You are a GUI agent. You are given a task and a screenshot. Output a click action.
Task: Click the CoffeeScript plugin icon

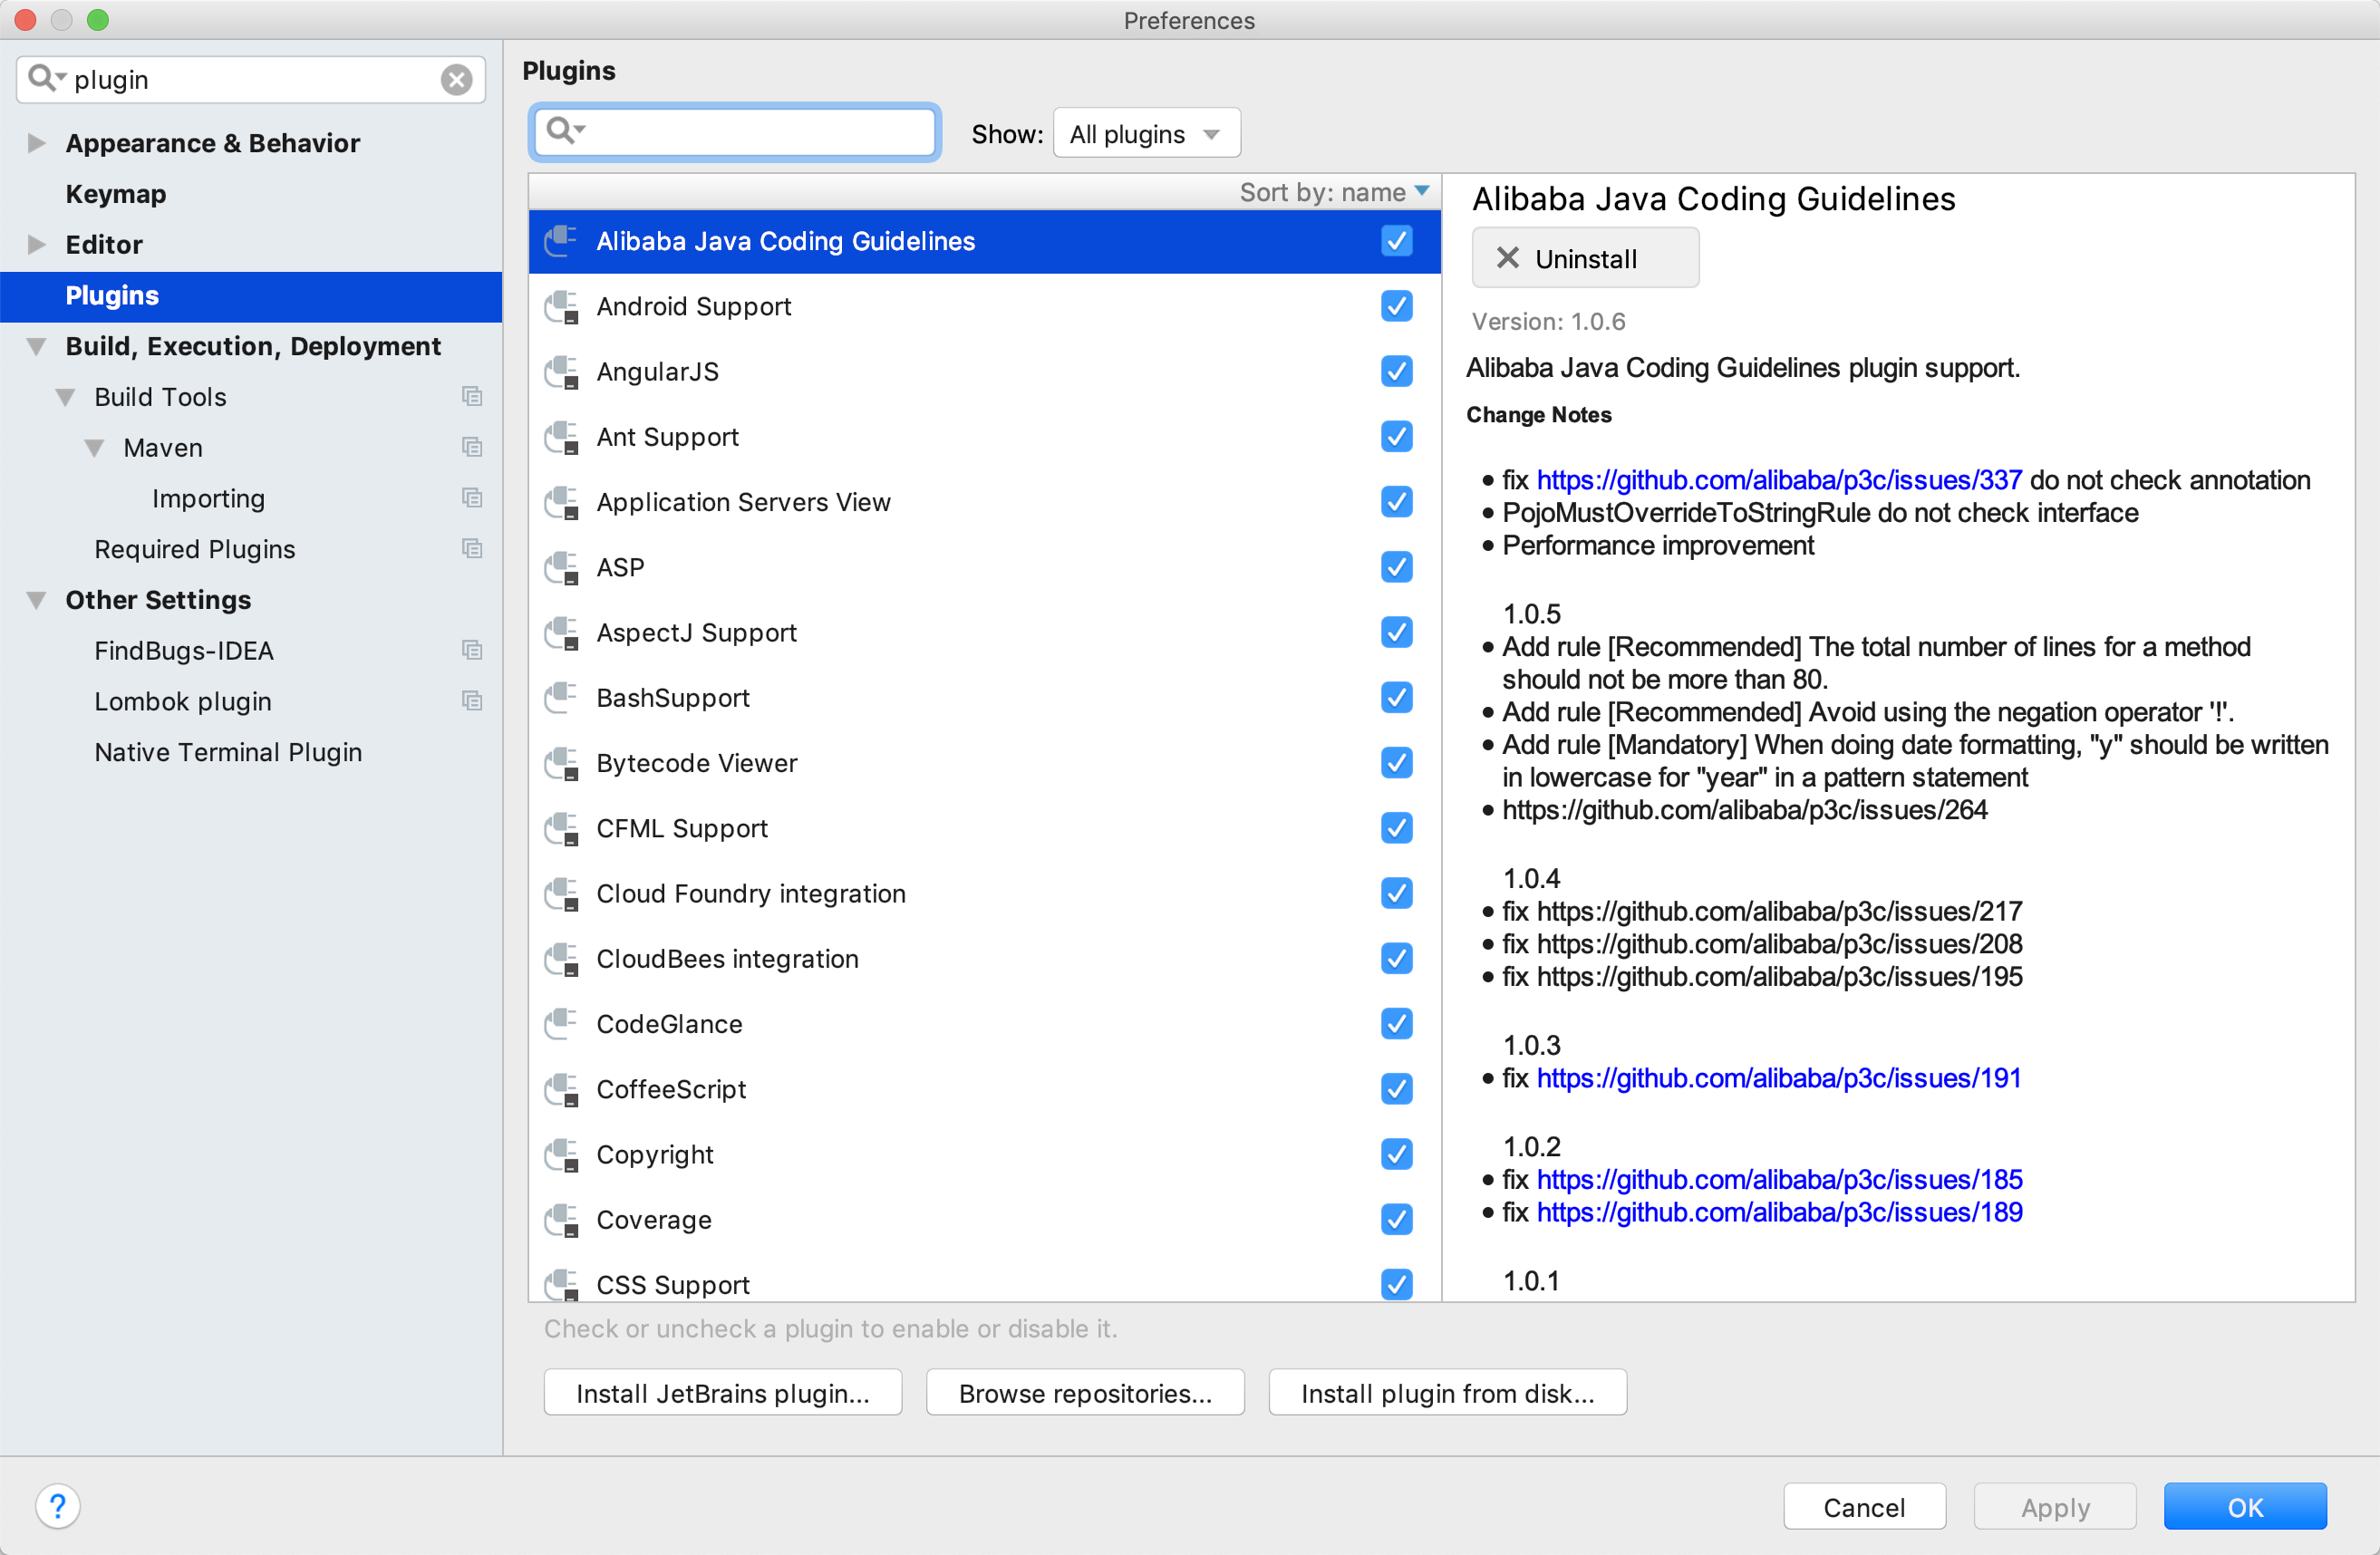pos(561,1089)
